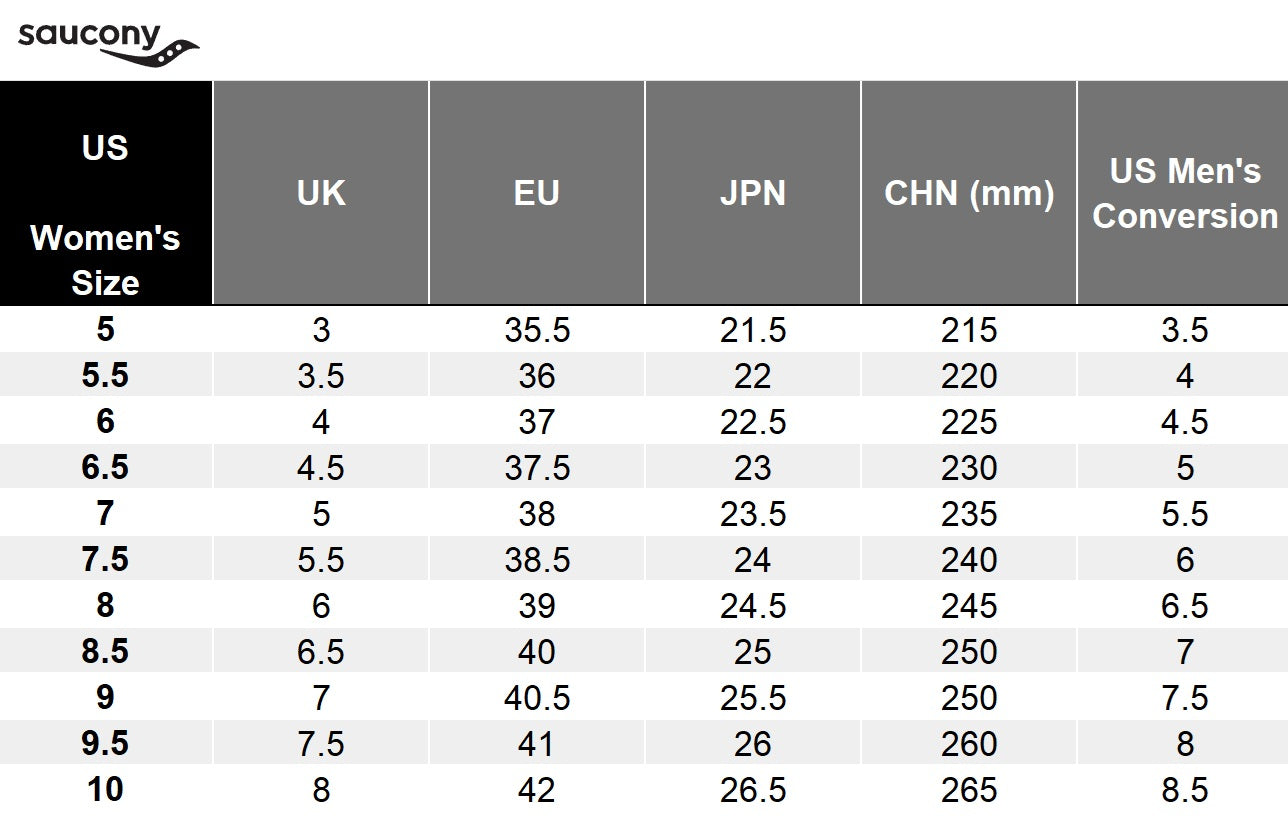This screenshot has height=816, width=1288.
Task: Select CHN value 215
Action: [969, 330]
